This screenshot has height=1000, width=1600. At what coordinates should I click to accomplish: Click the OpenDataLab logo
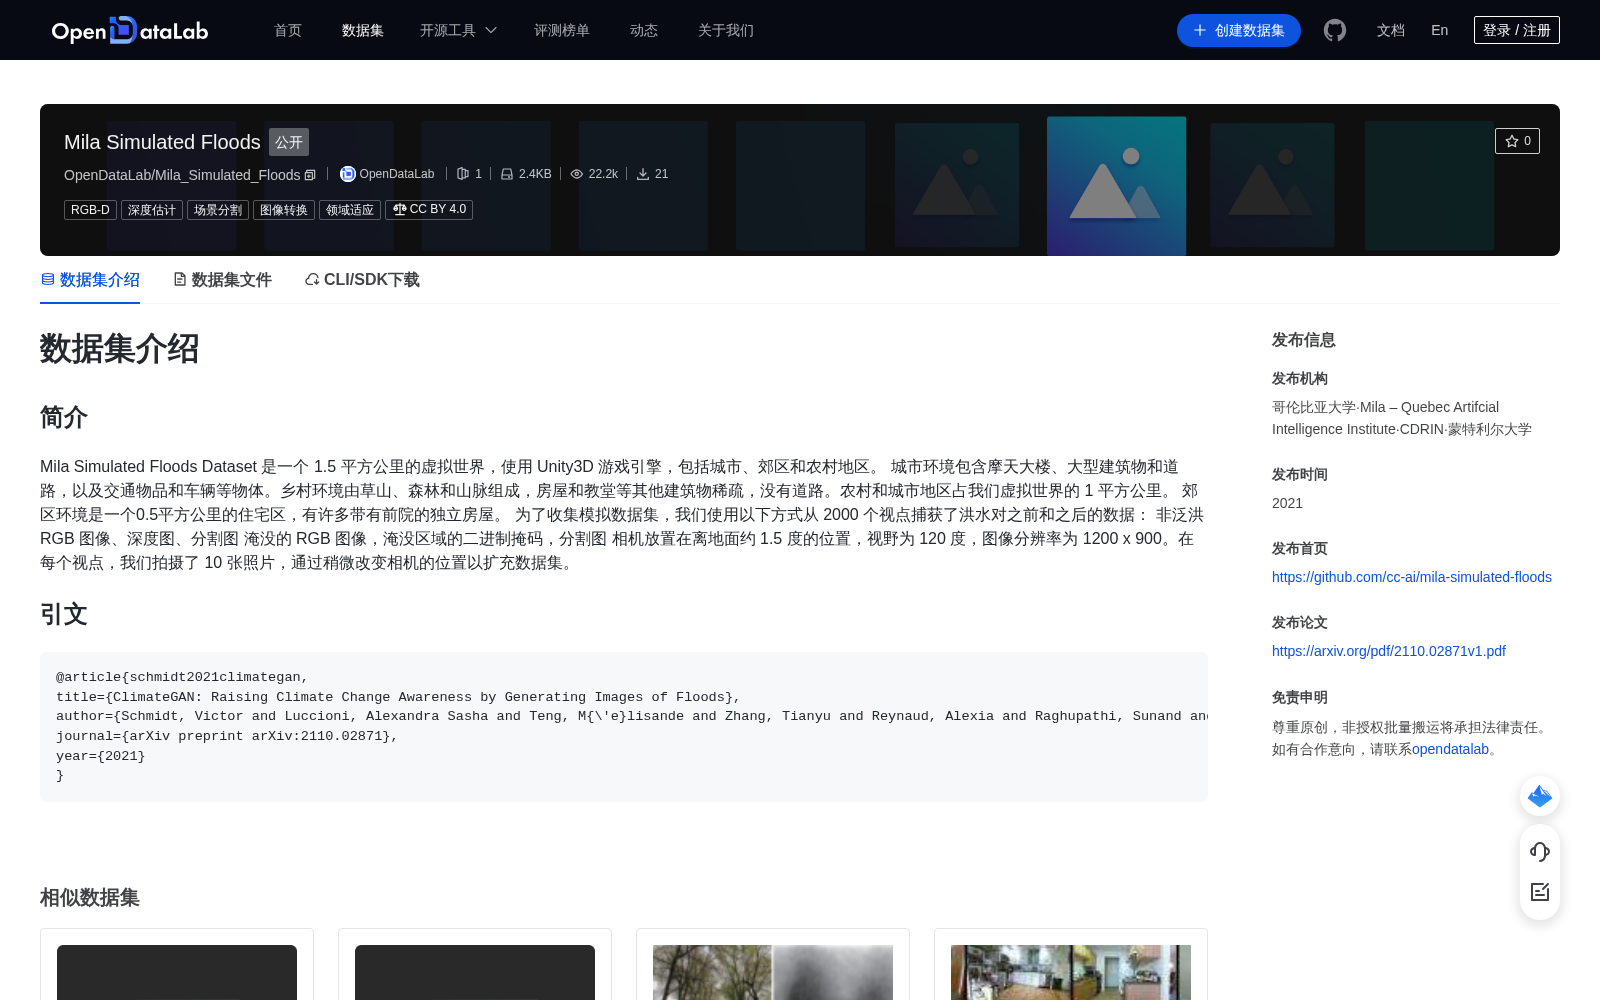(130, 30)
